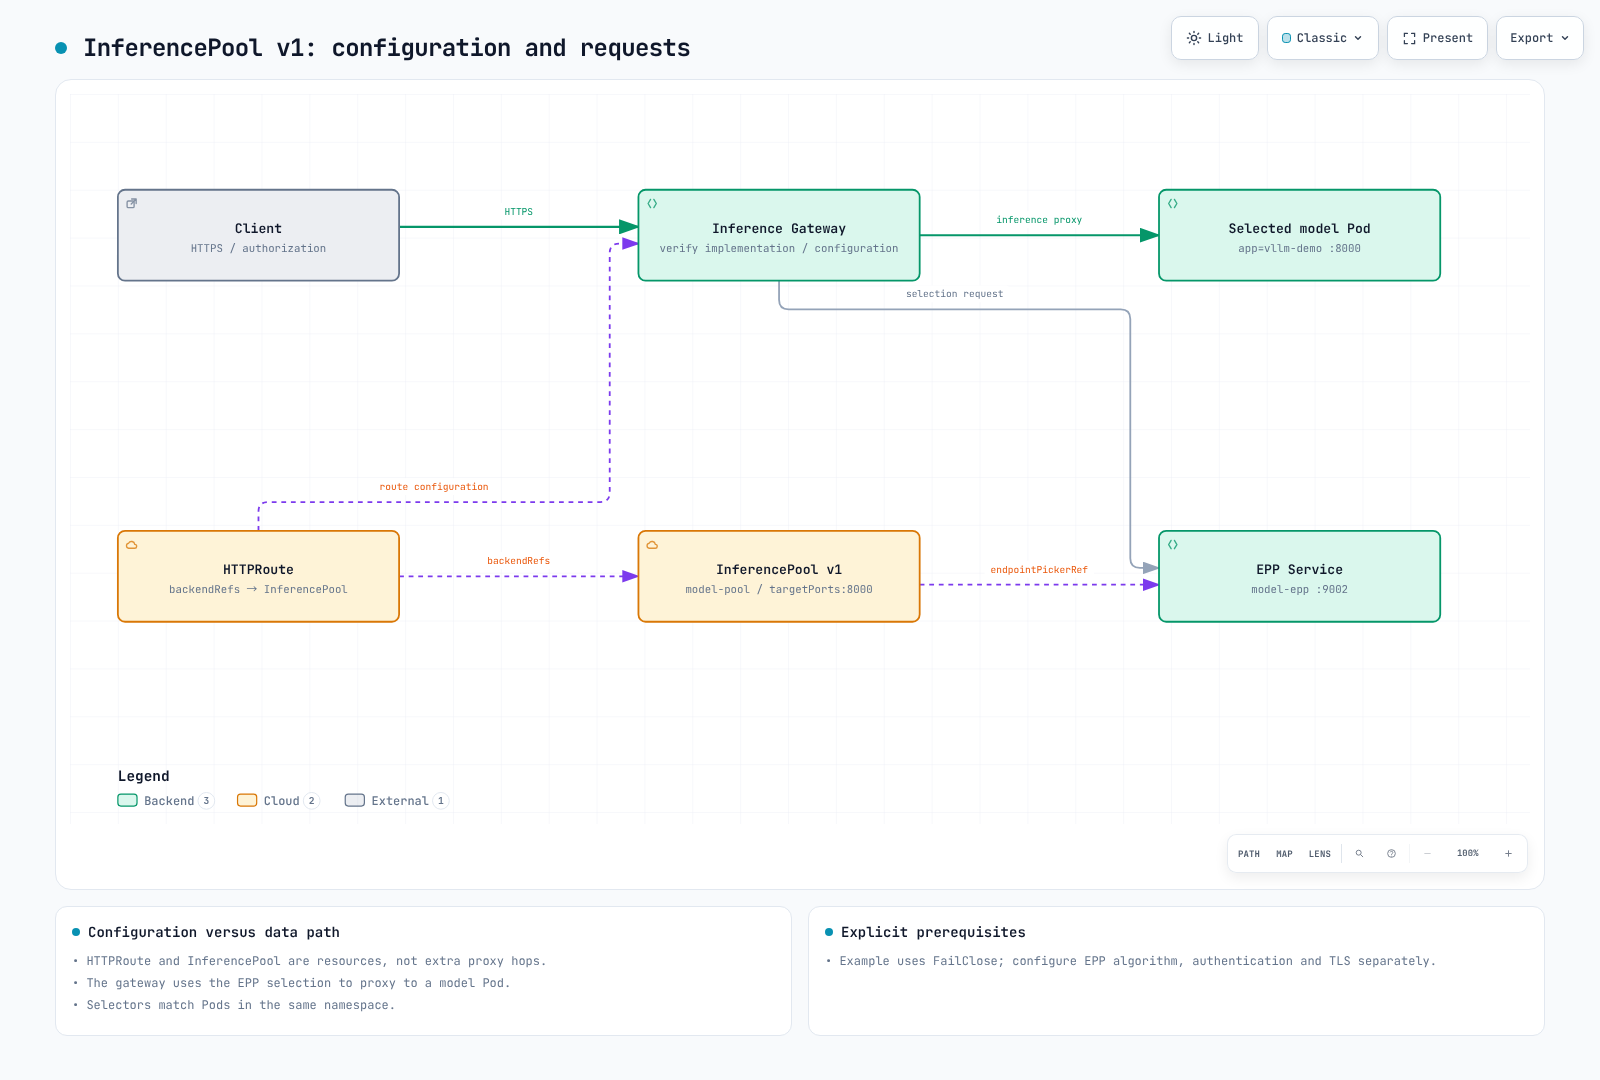
Task: Toggle the External legend filter
Action: click(x=396, y=800)
